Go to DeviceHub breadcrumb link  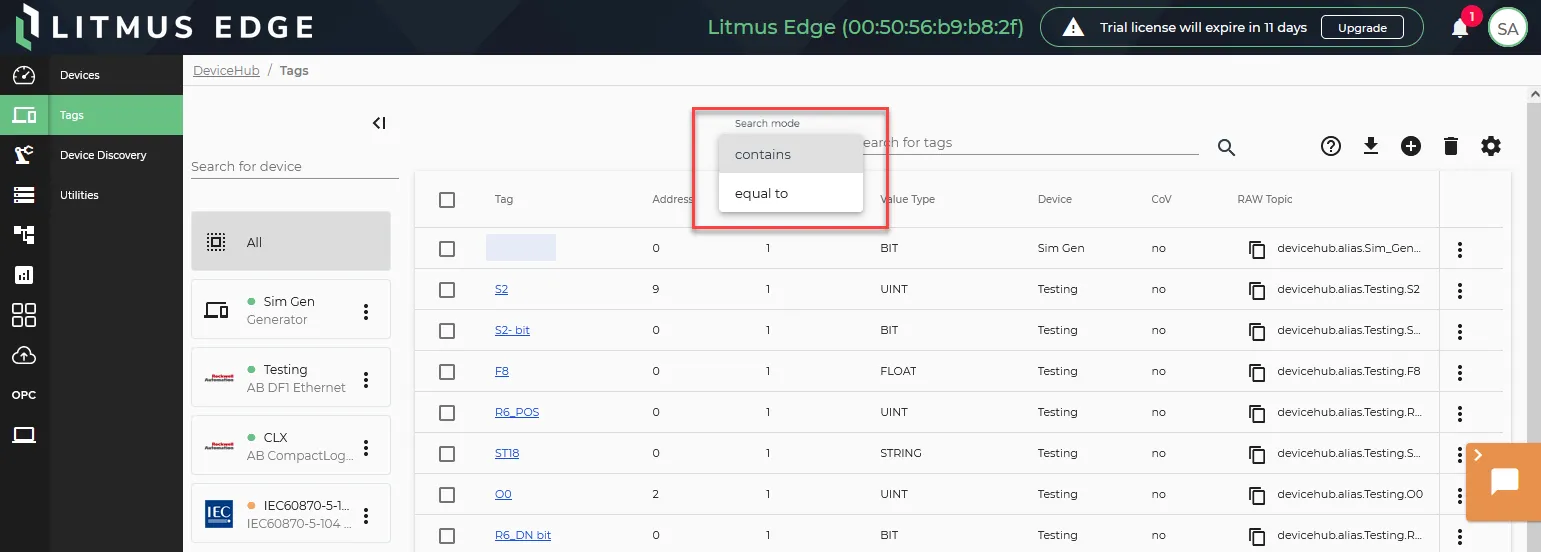226,70
